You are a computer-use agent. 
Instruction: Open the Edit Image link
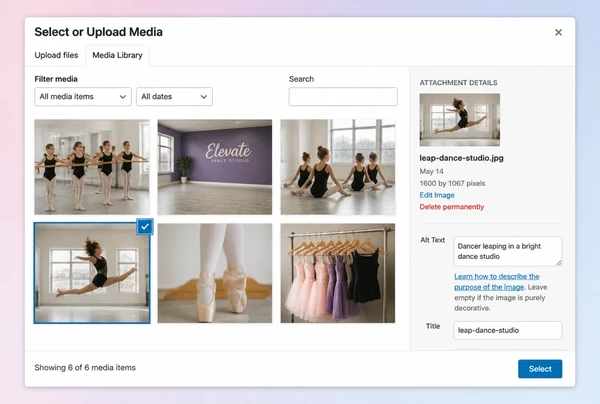(x=437, y=195)
